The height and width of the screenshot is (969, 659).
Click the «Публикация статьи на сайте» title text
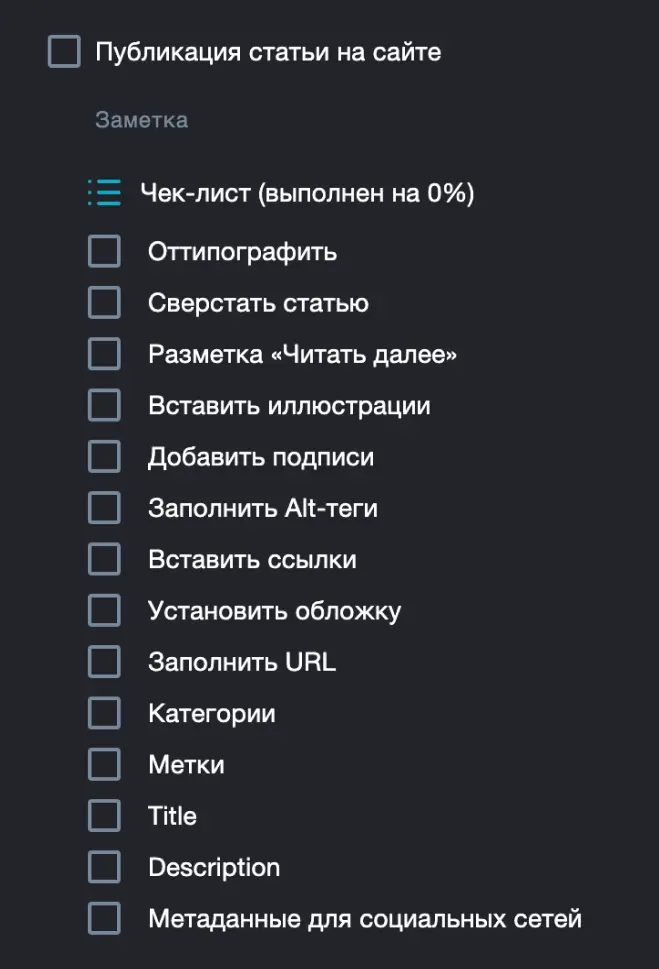[265, 52]
